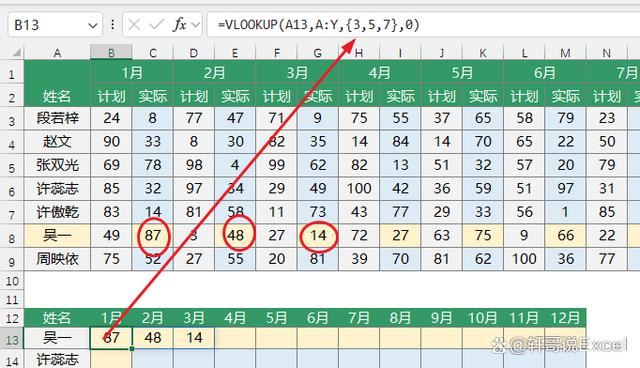The image size is (640, 368).
Task: Click the 4月 header in row 12
Action: 235,318
